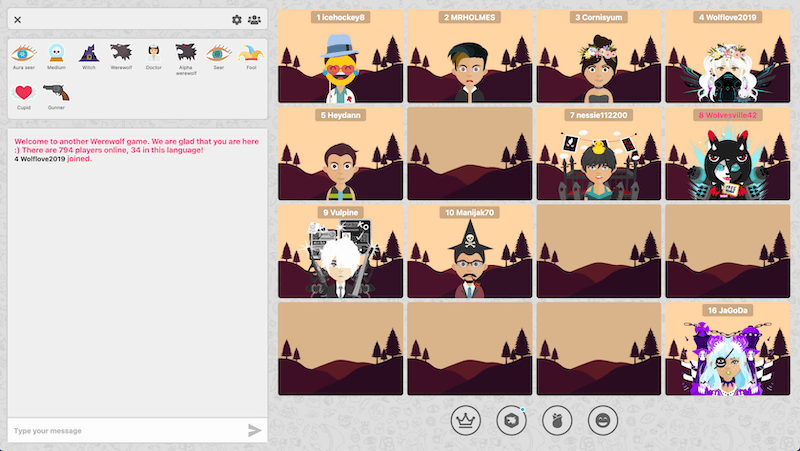The height and width of the screenshot is (451, 800).
Task: Select the Medium crystal ball icon
Action: pyautogui.click(x=56, y=54)
